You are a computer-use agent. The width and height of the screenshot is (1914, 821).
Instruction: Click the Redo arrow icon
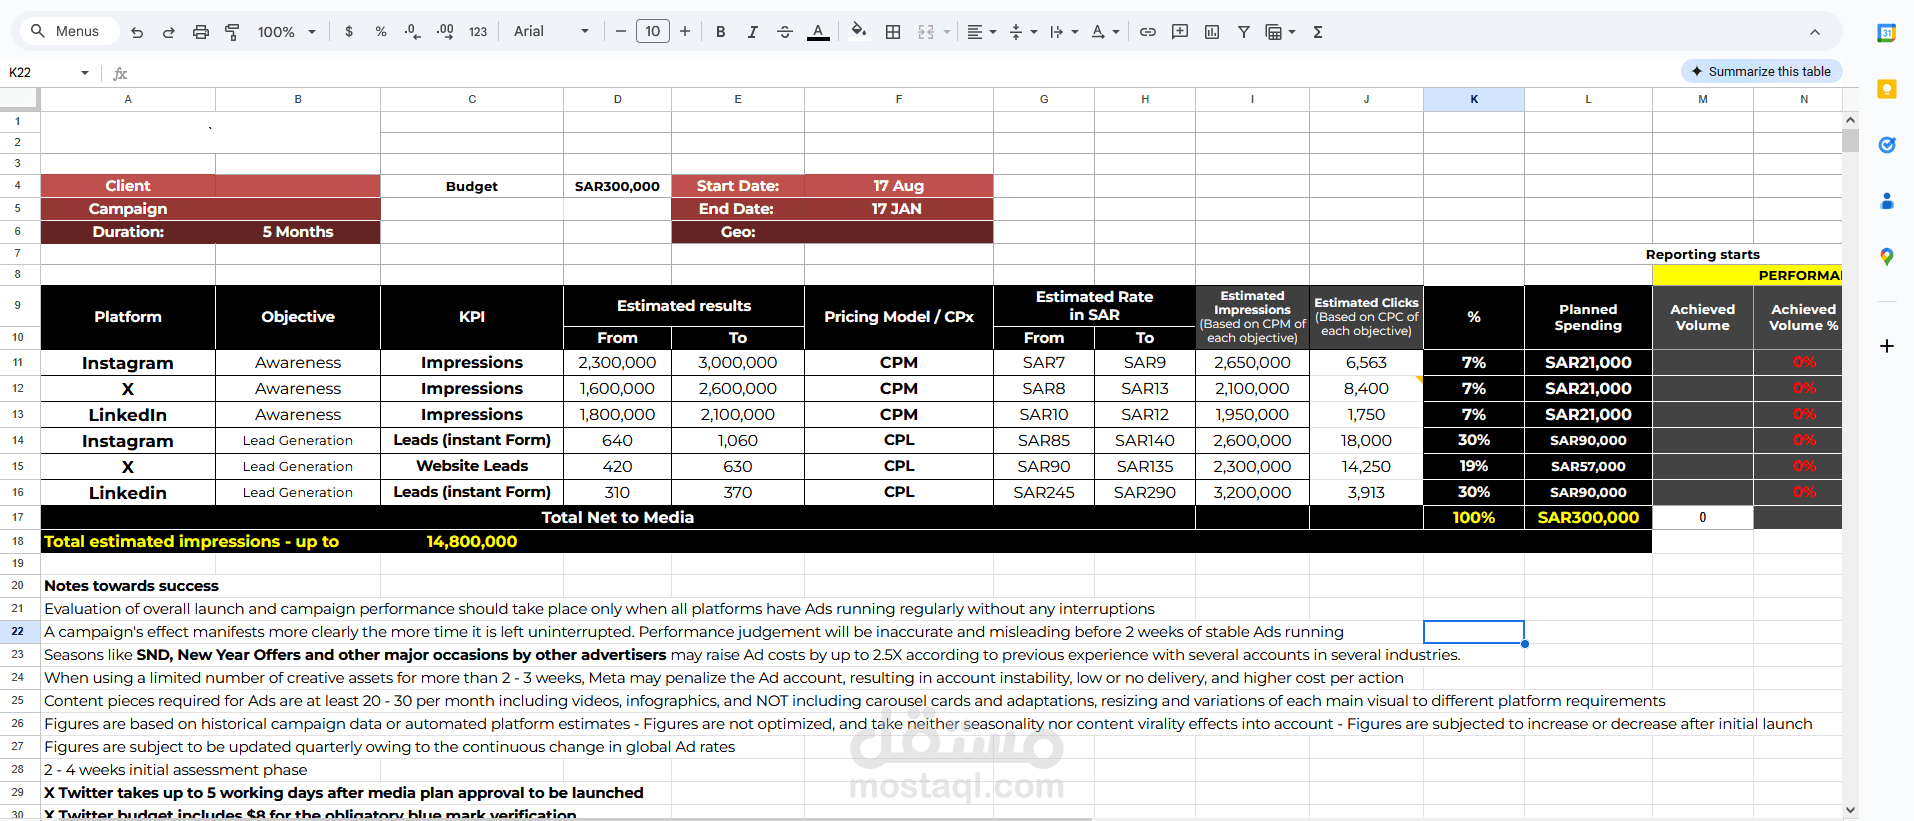click(169, 32)
